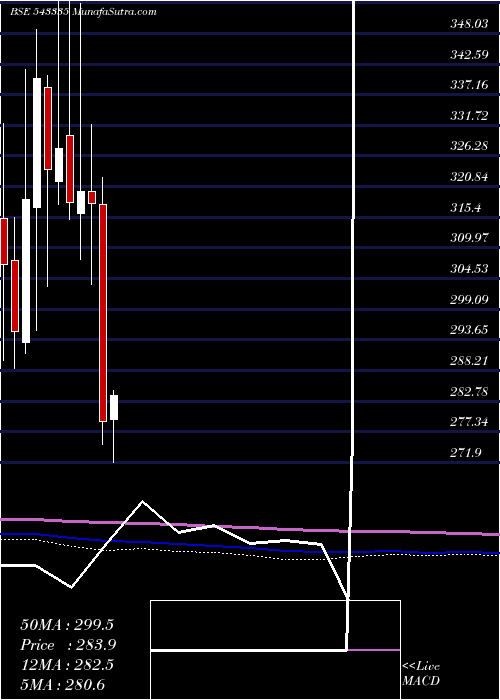Select the last small white candlestick

(114, 407)
